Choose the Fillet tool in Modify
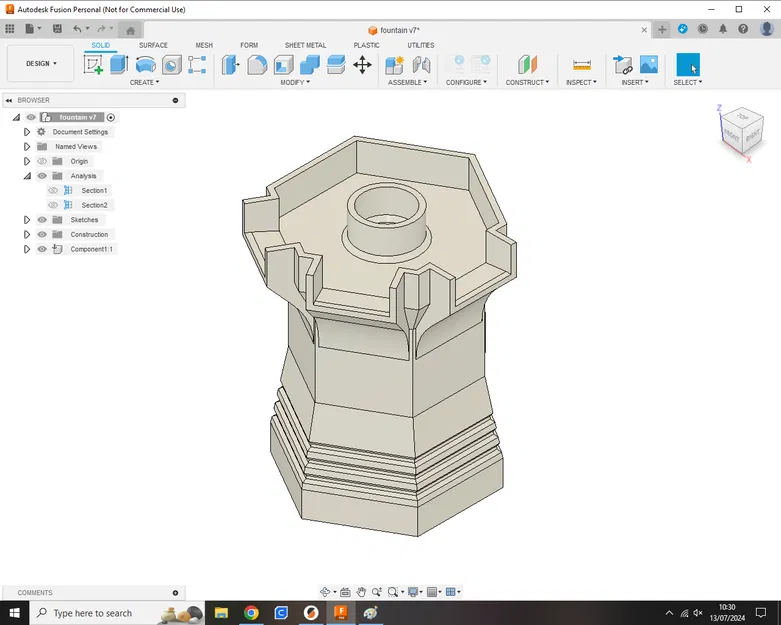 257,65
